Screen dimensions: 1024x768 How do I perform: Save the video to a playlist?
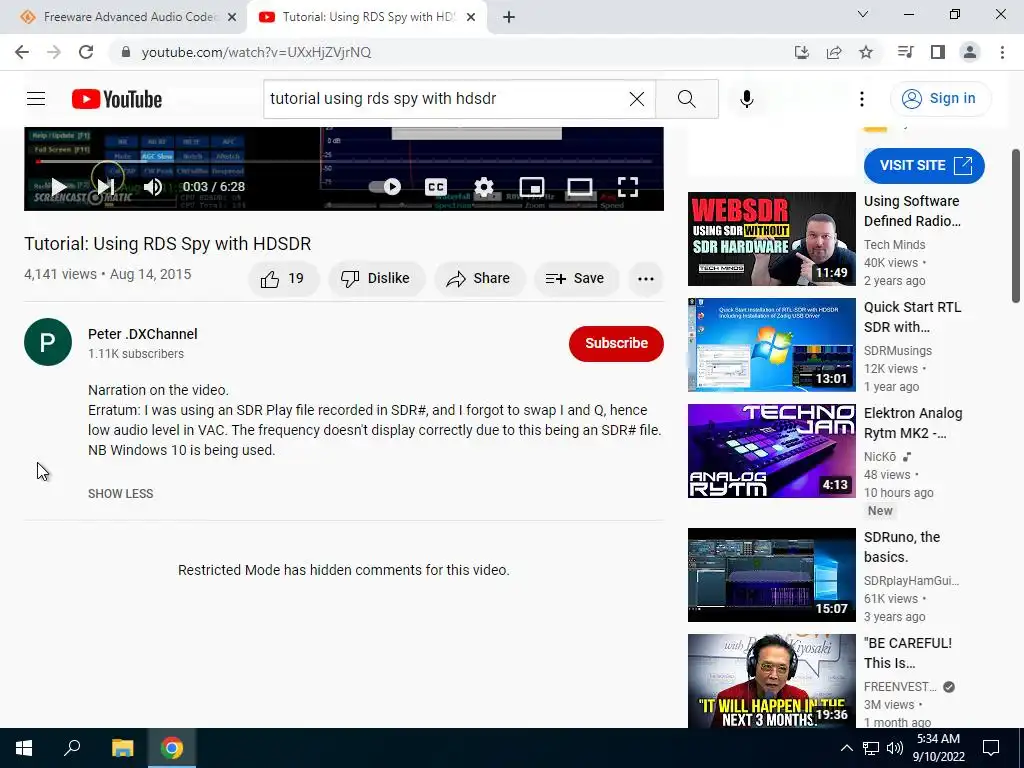click(575, 279)
